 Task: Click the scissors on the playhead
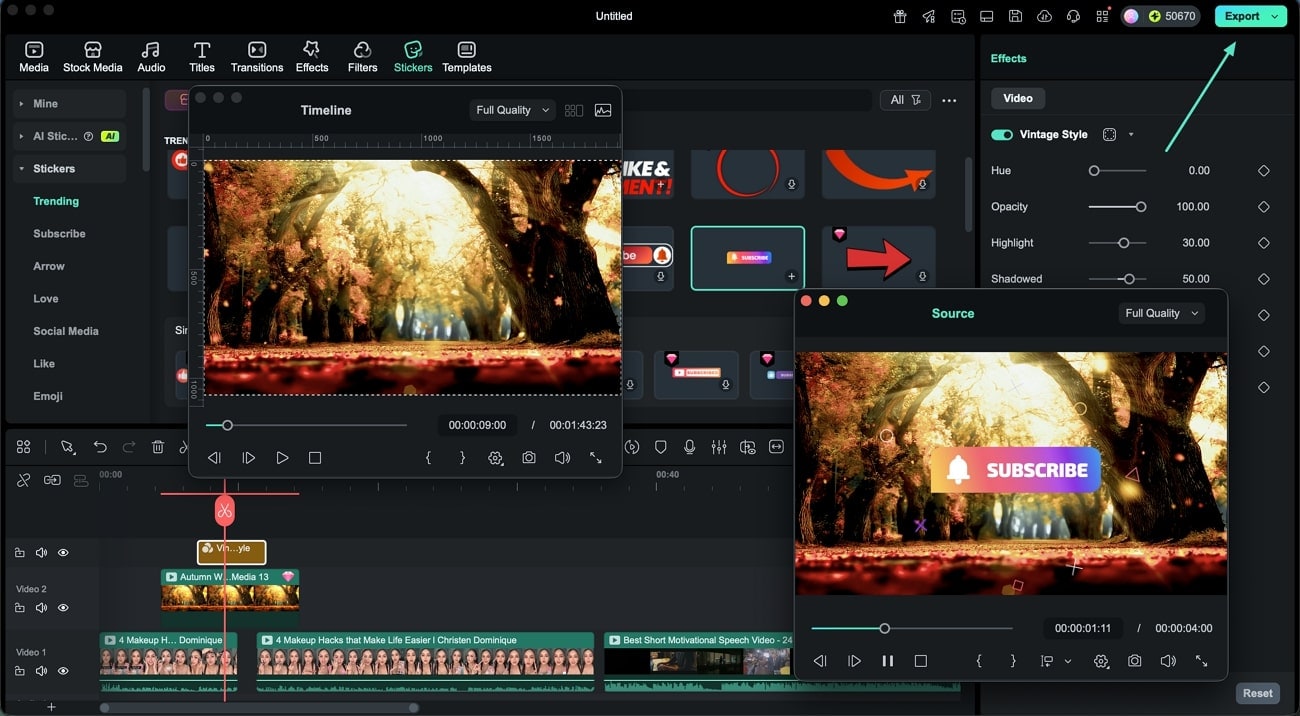(x=224, y=511)
